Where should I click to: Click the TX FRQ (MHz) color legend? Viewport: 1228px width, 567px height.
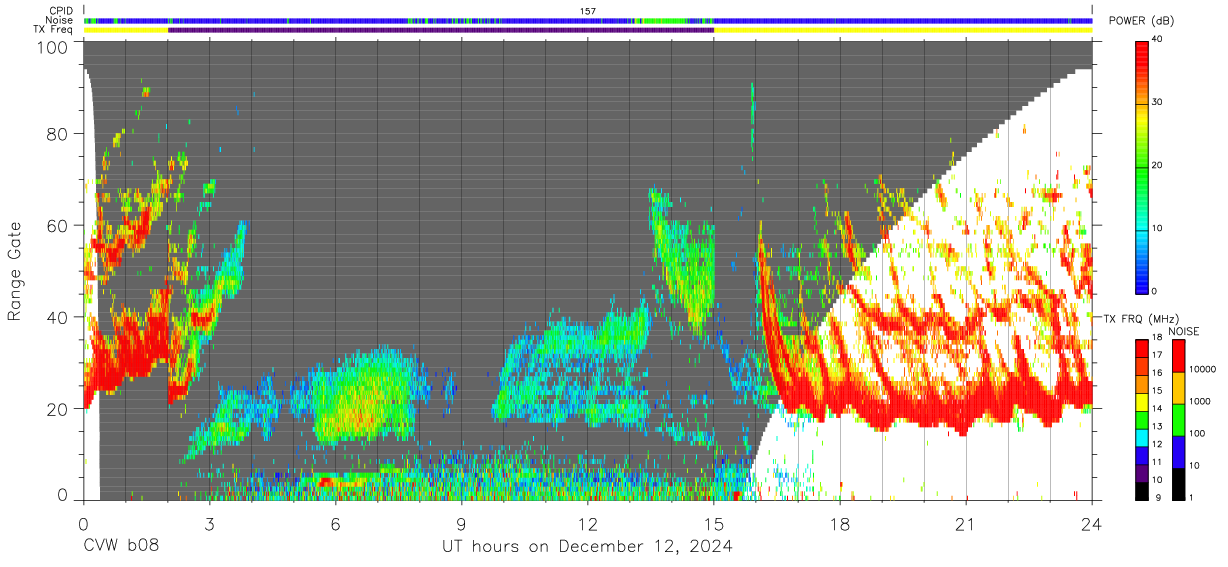(1142, 419)
